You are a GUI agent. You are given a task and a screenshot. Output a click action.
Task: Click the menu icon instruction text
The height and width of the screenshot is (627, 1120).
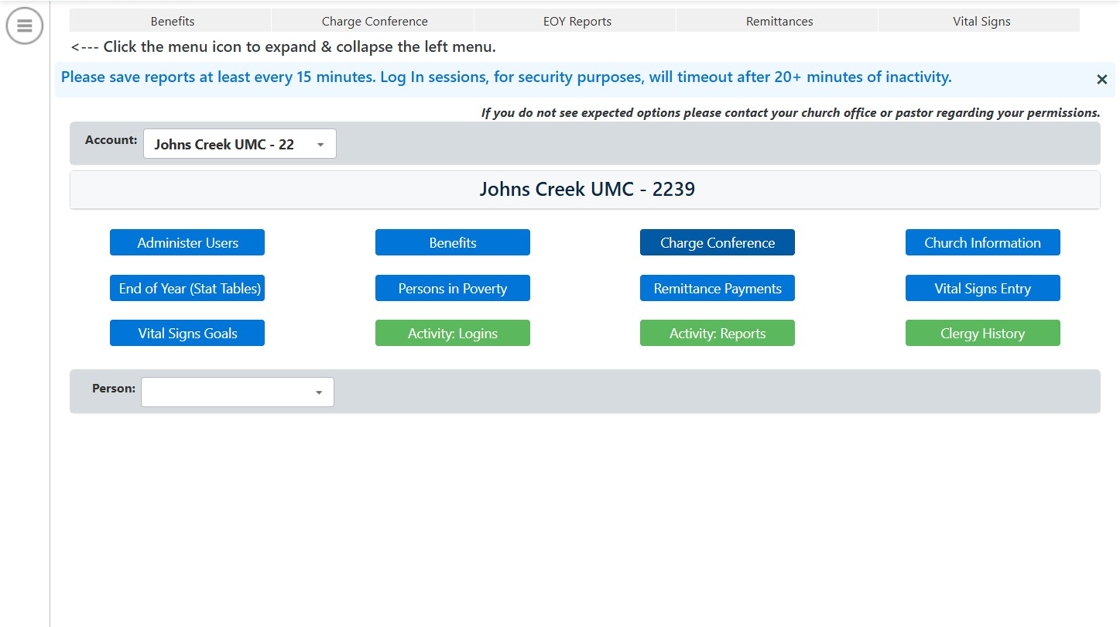point(283,47)
